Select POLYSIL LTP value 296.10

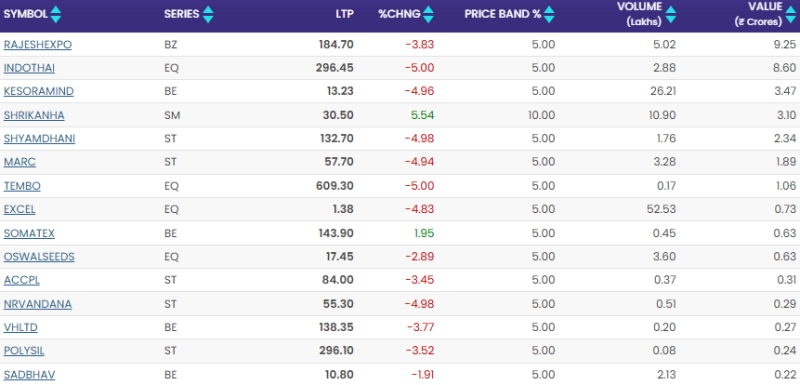[x=335, y=351]
